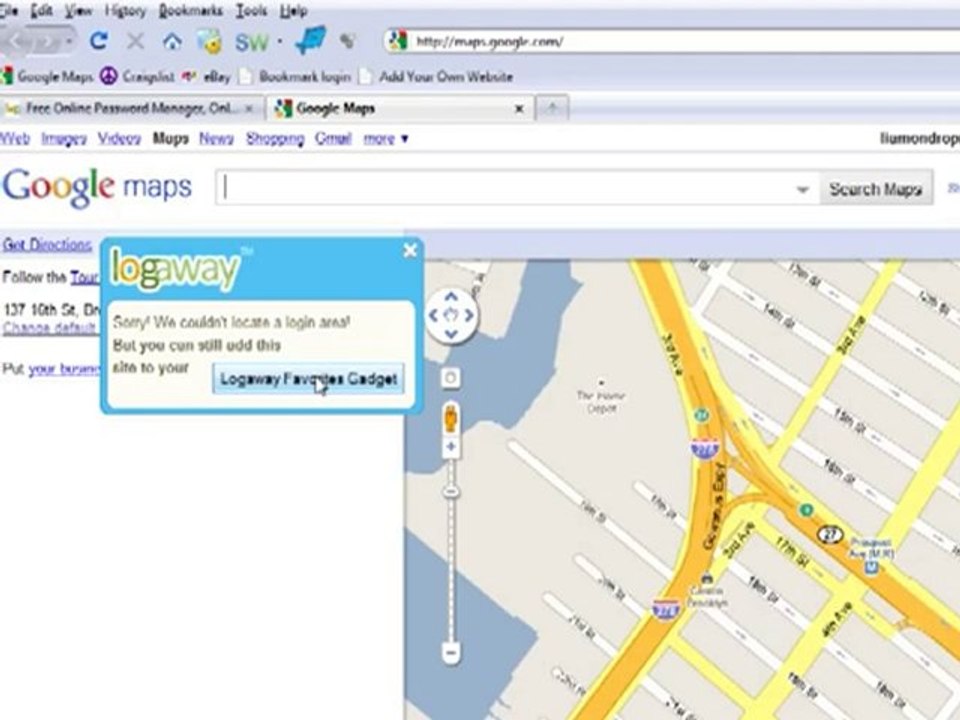The height and width of the screenshot is (720, 960).
Task: Open the Tools menu
Action: coord(251,10)
